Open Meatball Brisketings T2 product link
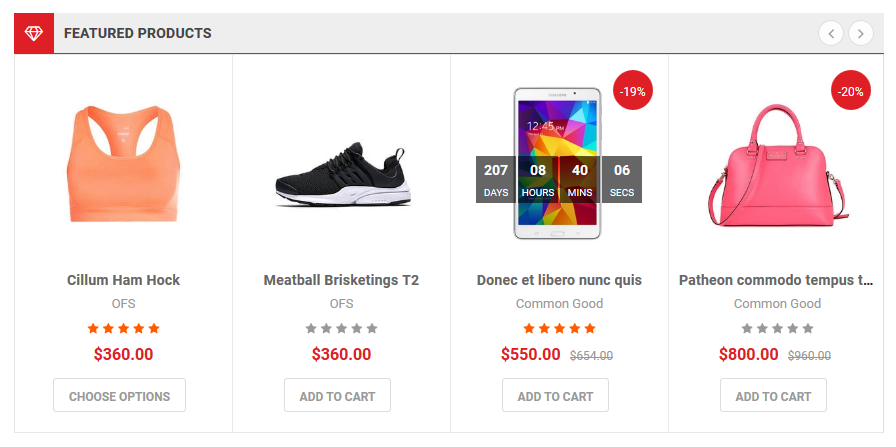896x447 pixels. 341,280
